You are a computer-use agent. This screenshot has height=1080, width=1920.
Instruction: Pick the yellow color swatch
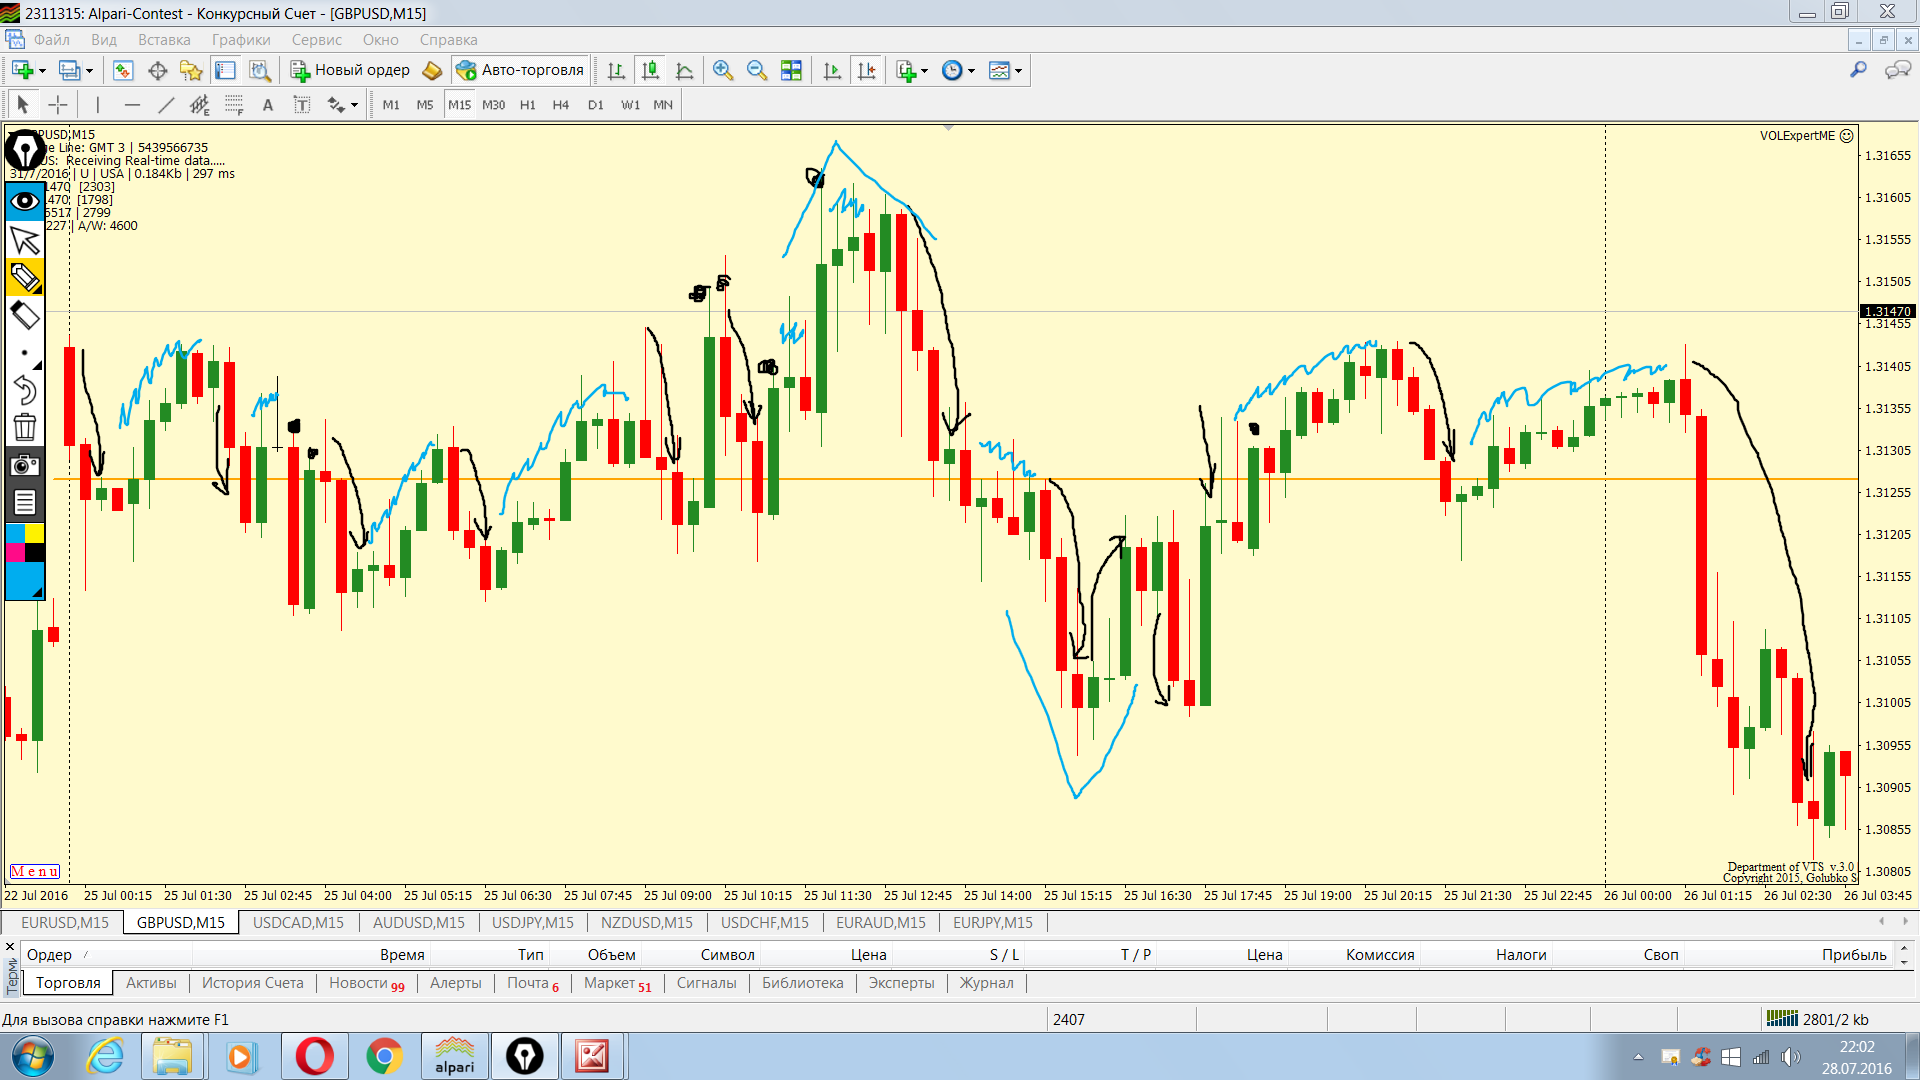click(x=34, y=533)
